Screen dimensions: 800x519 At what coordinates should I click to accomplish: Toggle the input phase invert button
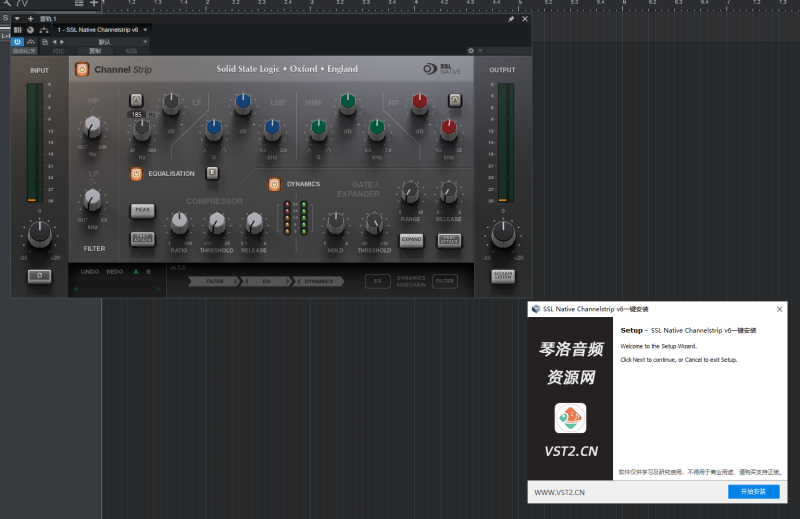[39, 276]
